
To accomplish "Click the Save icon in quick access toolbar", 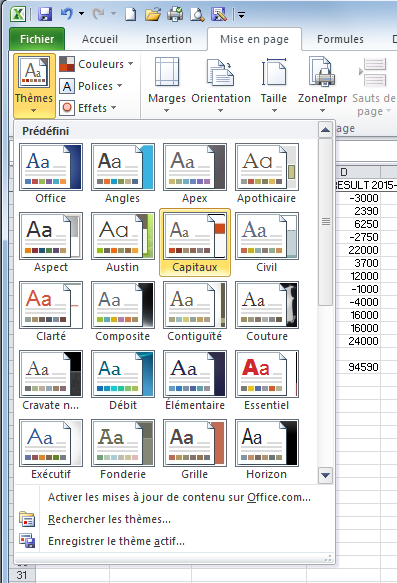I will click(x=45, y=15).
